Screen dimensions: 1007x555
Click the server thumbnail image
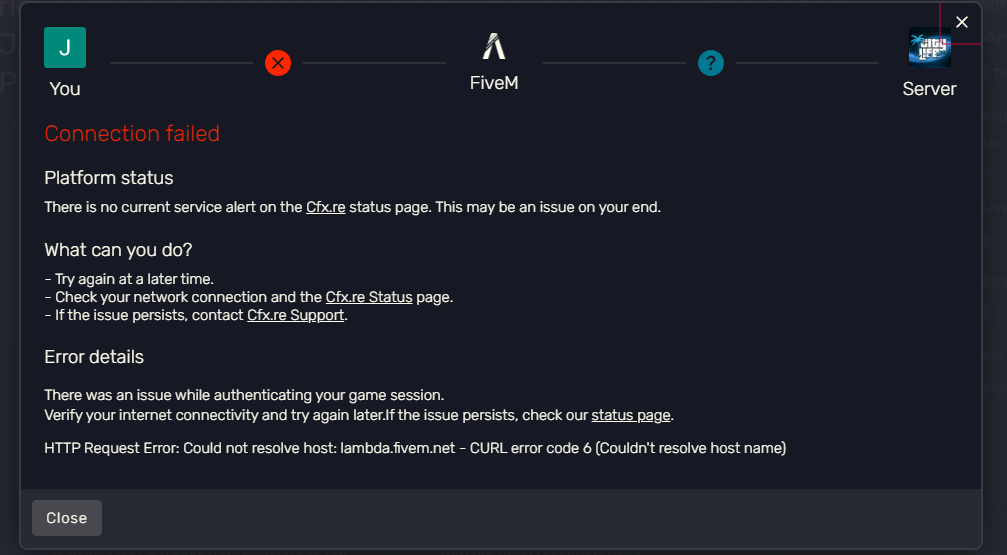(929, 47)
